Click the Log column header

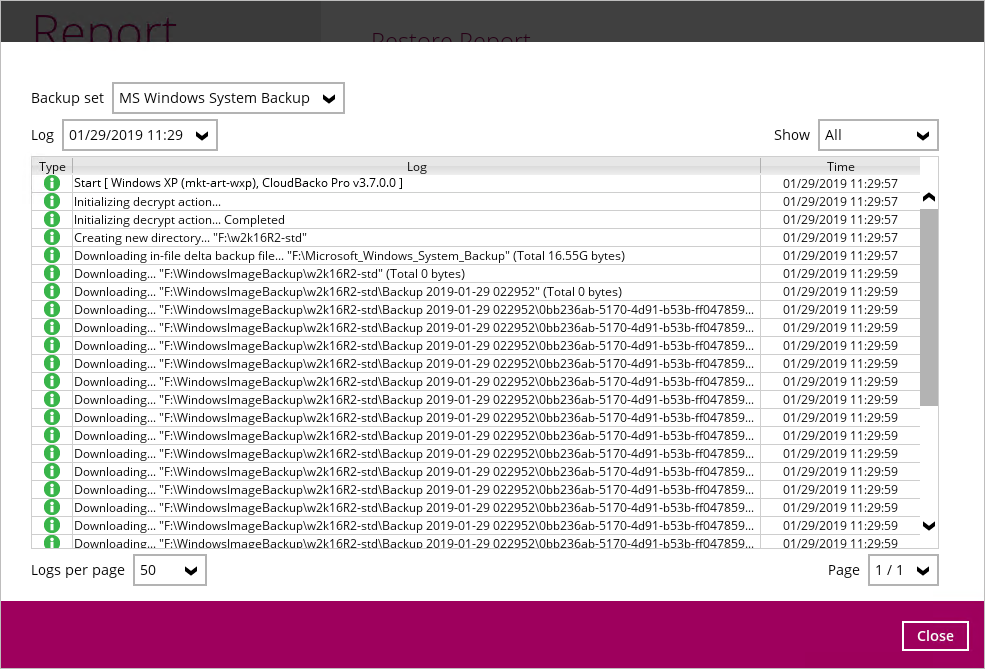(x=416, y=167)
